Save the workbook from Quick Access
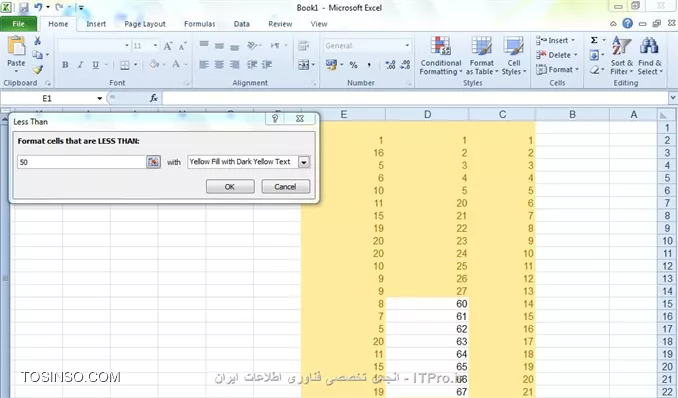 24,7
